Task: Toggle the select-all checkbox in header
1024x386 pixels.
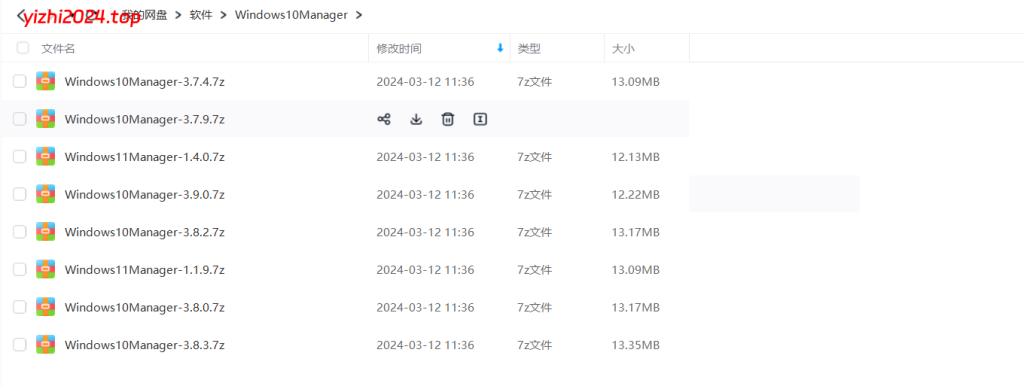Action: pos(23,48)
